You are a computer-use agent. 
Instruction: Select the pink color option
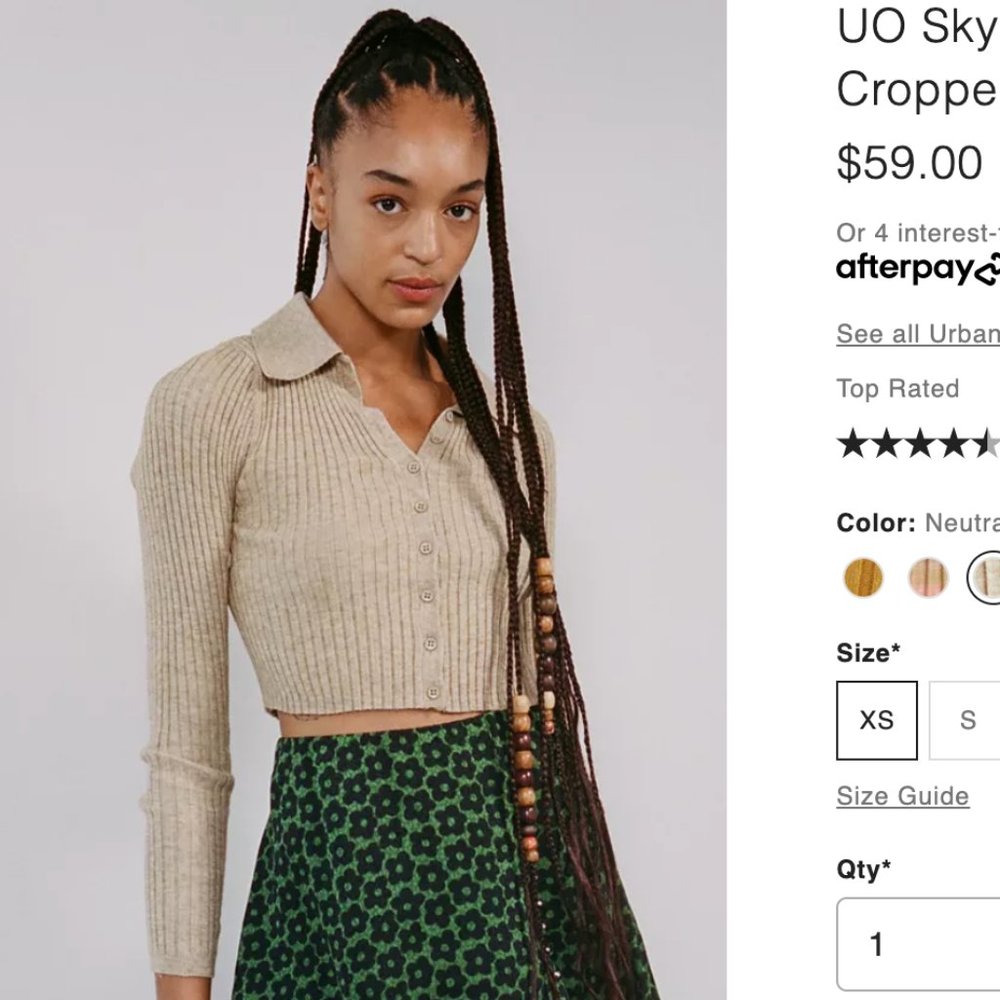[925, 578]
